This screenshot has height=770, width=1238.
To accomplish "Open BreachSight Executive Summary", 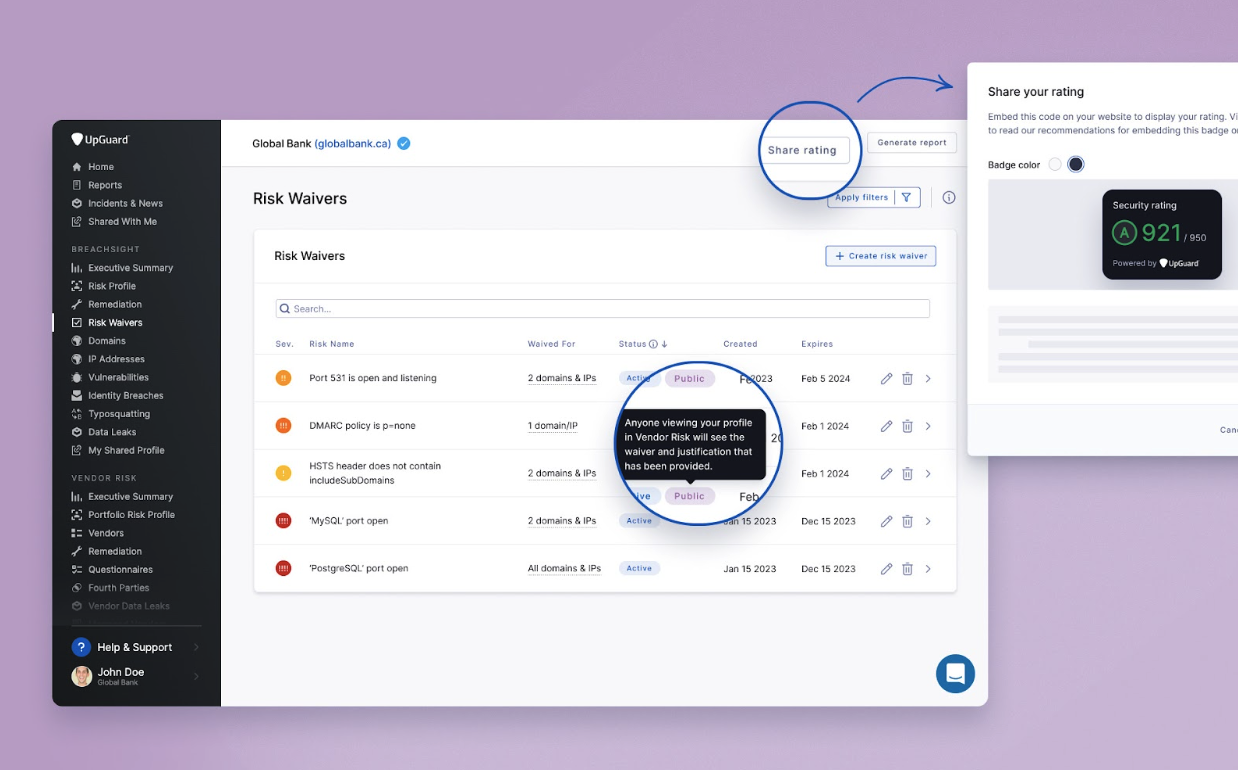I will [130, 268].
